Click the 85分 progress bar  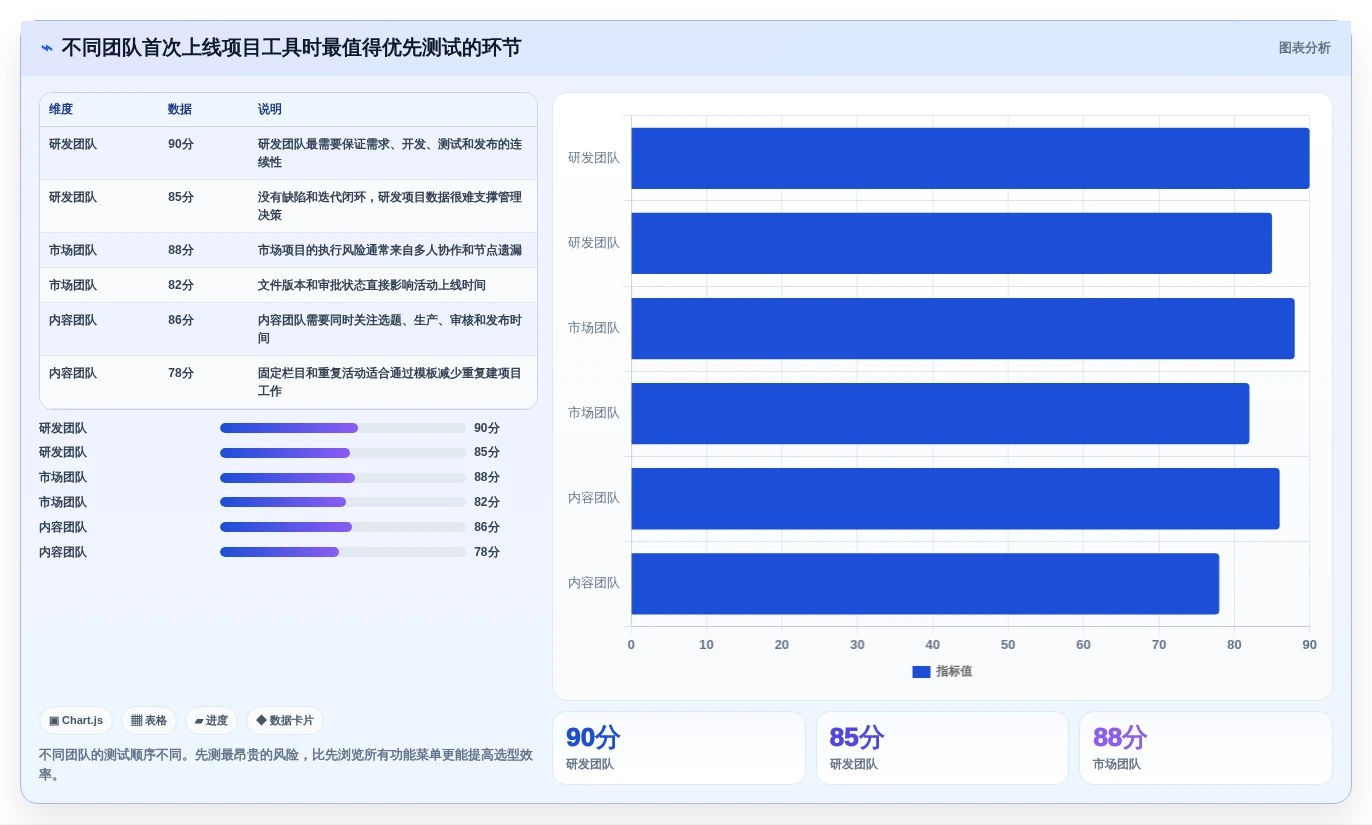[343, 453]
